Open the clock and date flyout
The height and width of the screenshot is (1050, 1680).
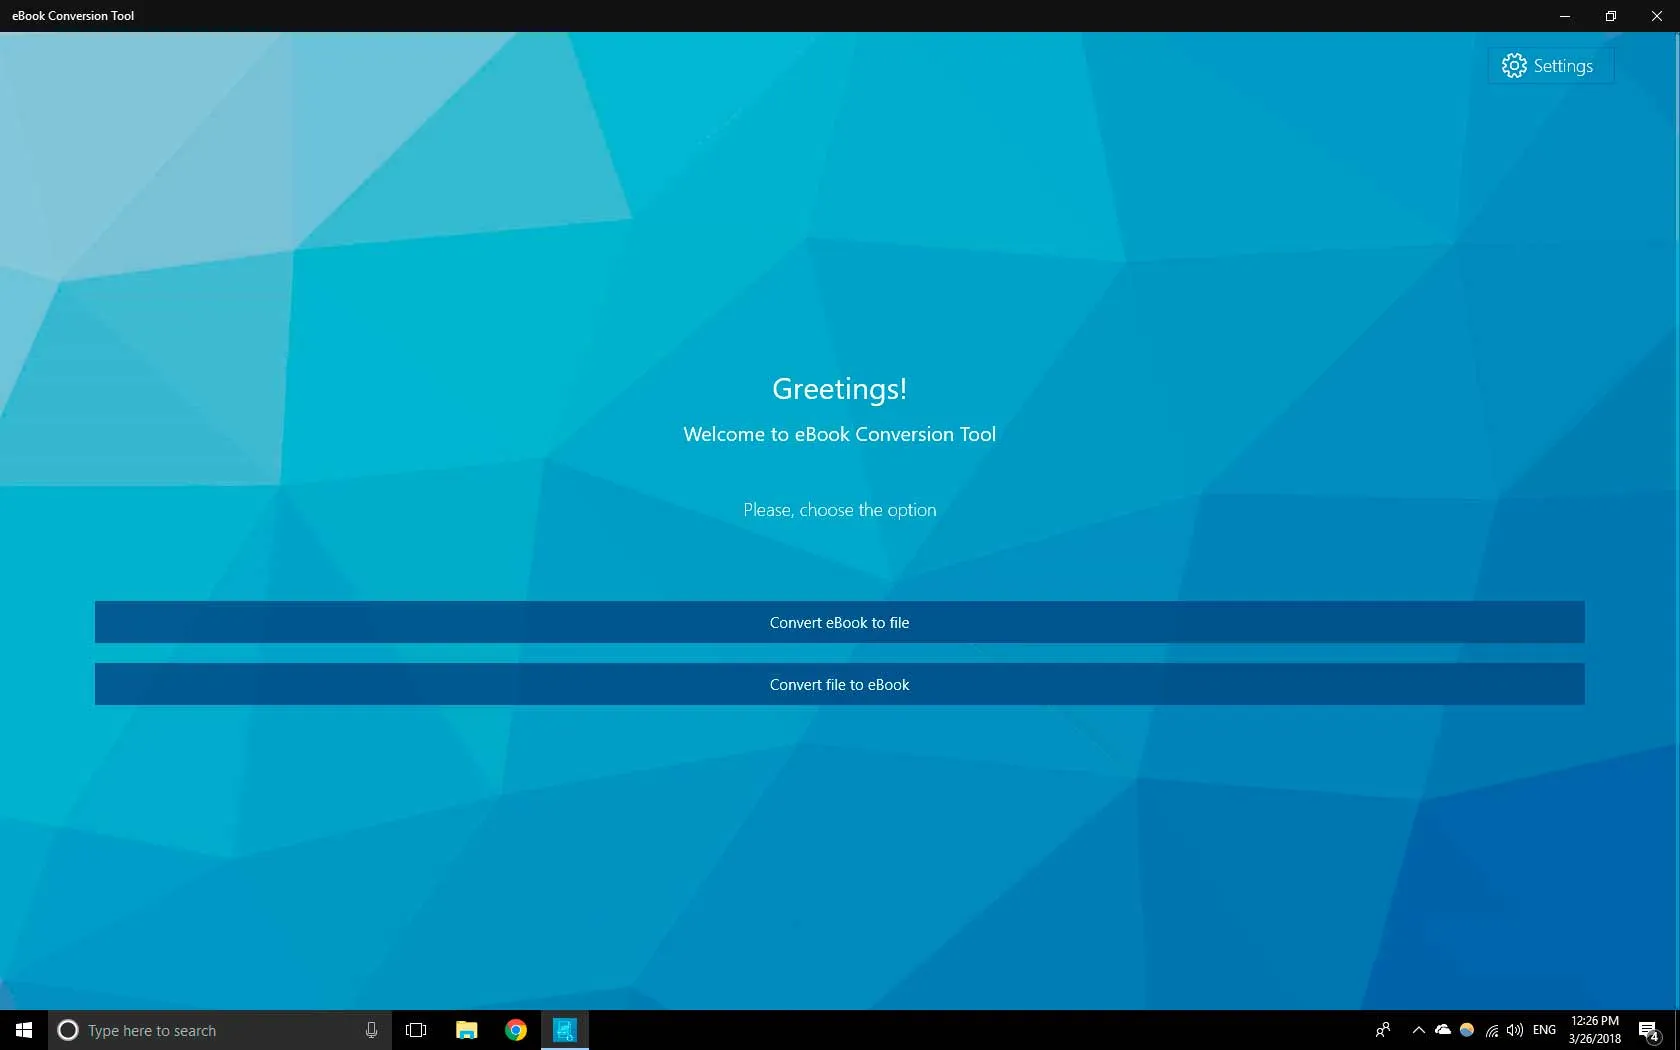[x=1594, y=1030]
